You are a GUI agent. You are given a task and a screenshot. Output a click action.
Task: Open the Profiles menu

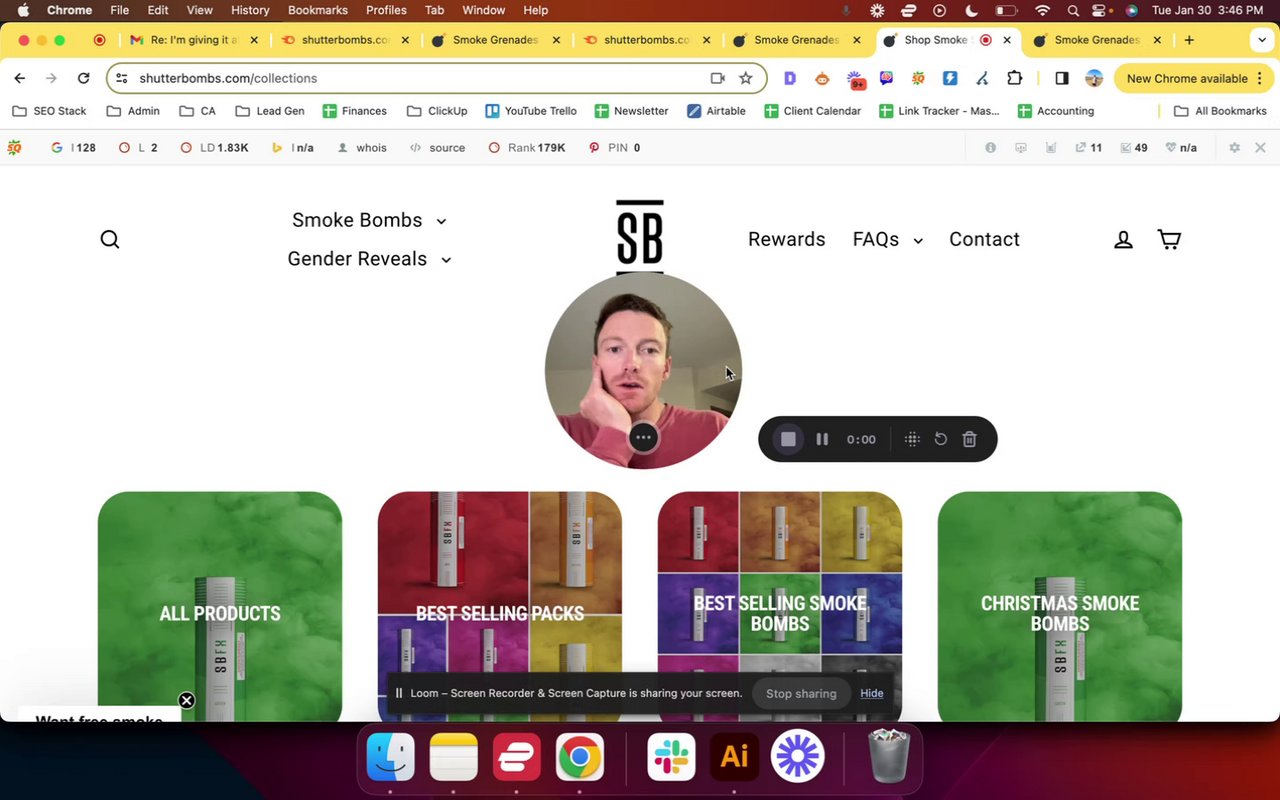(386, 10)
